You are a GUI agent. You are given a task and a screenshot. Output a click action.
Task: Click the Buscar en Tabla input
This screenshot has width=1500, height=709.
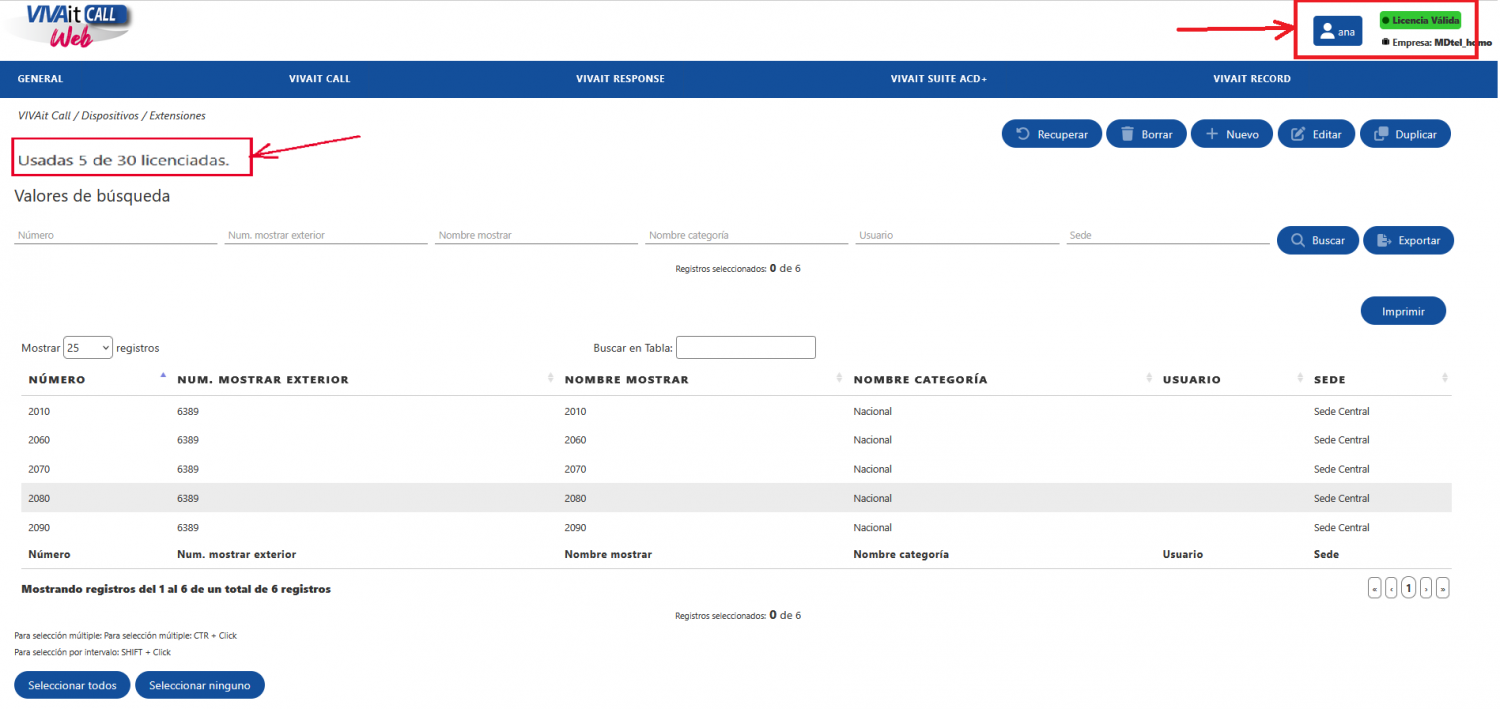[746, 348]
